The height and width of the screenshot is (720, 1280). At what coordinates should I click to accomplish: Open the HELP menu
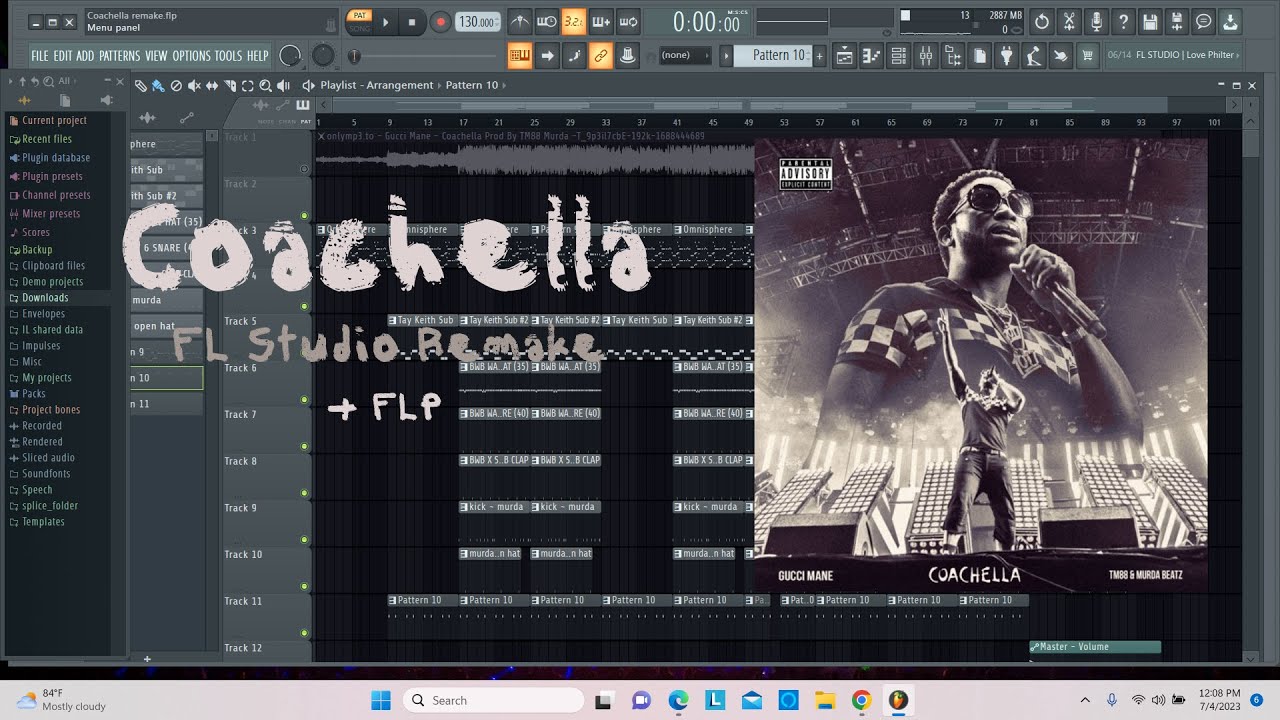click(258, 56)
